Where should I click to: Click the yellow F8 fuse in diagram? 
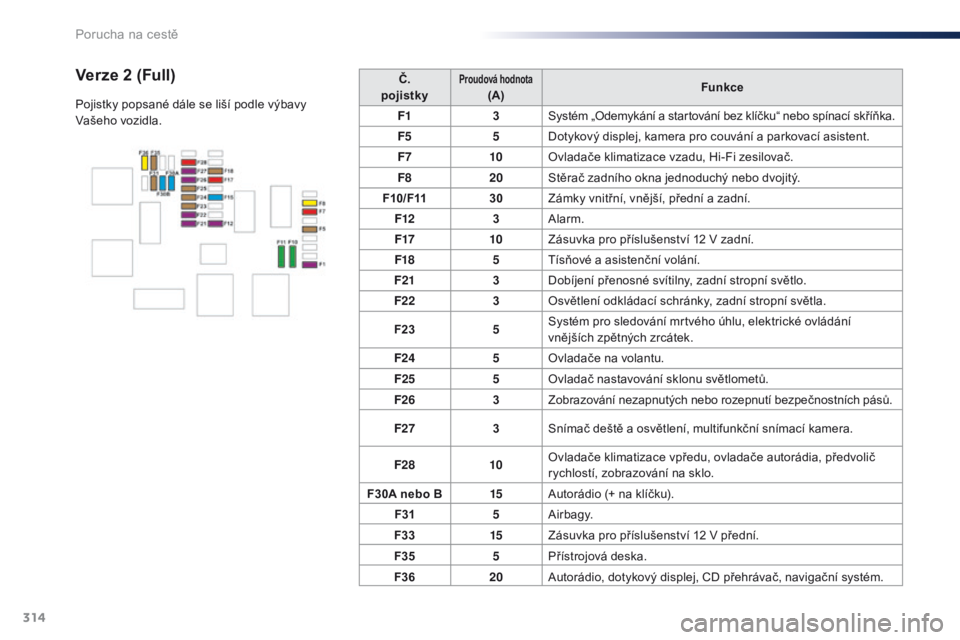pyautogui.click(x=310, y=203)
